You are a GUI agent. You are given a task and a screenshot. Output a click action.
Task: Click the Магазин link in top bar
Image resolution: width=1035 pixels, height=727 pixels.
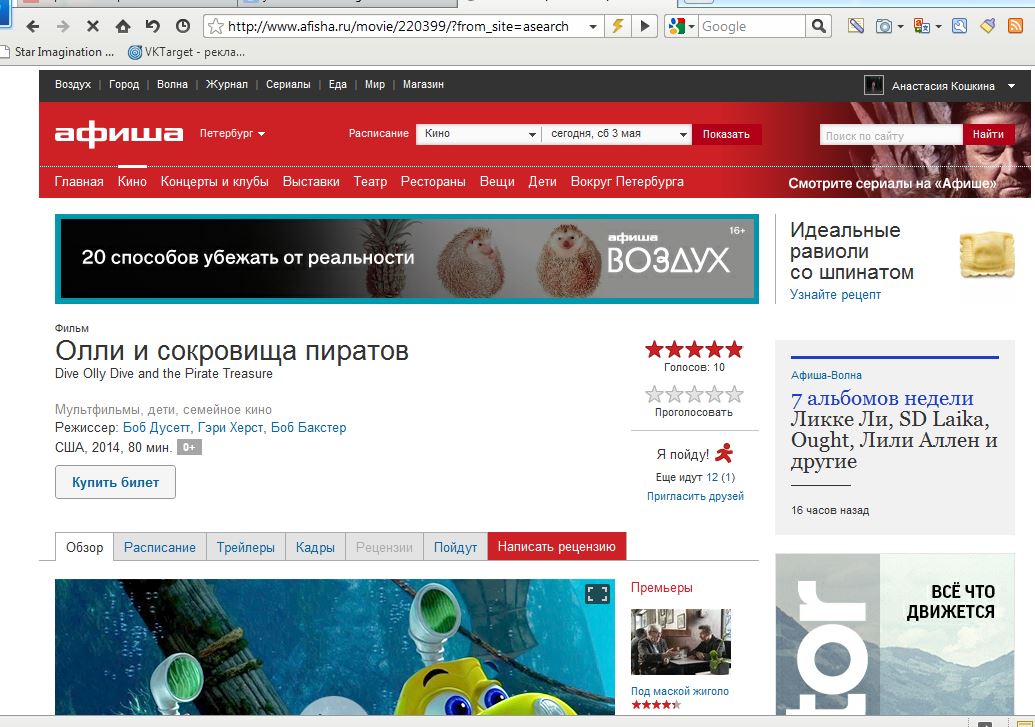(x=423, y=85)
